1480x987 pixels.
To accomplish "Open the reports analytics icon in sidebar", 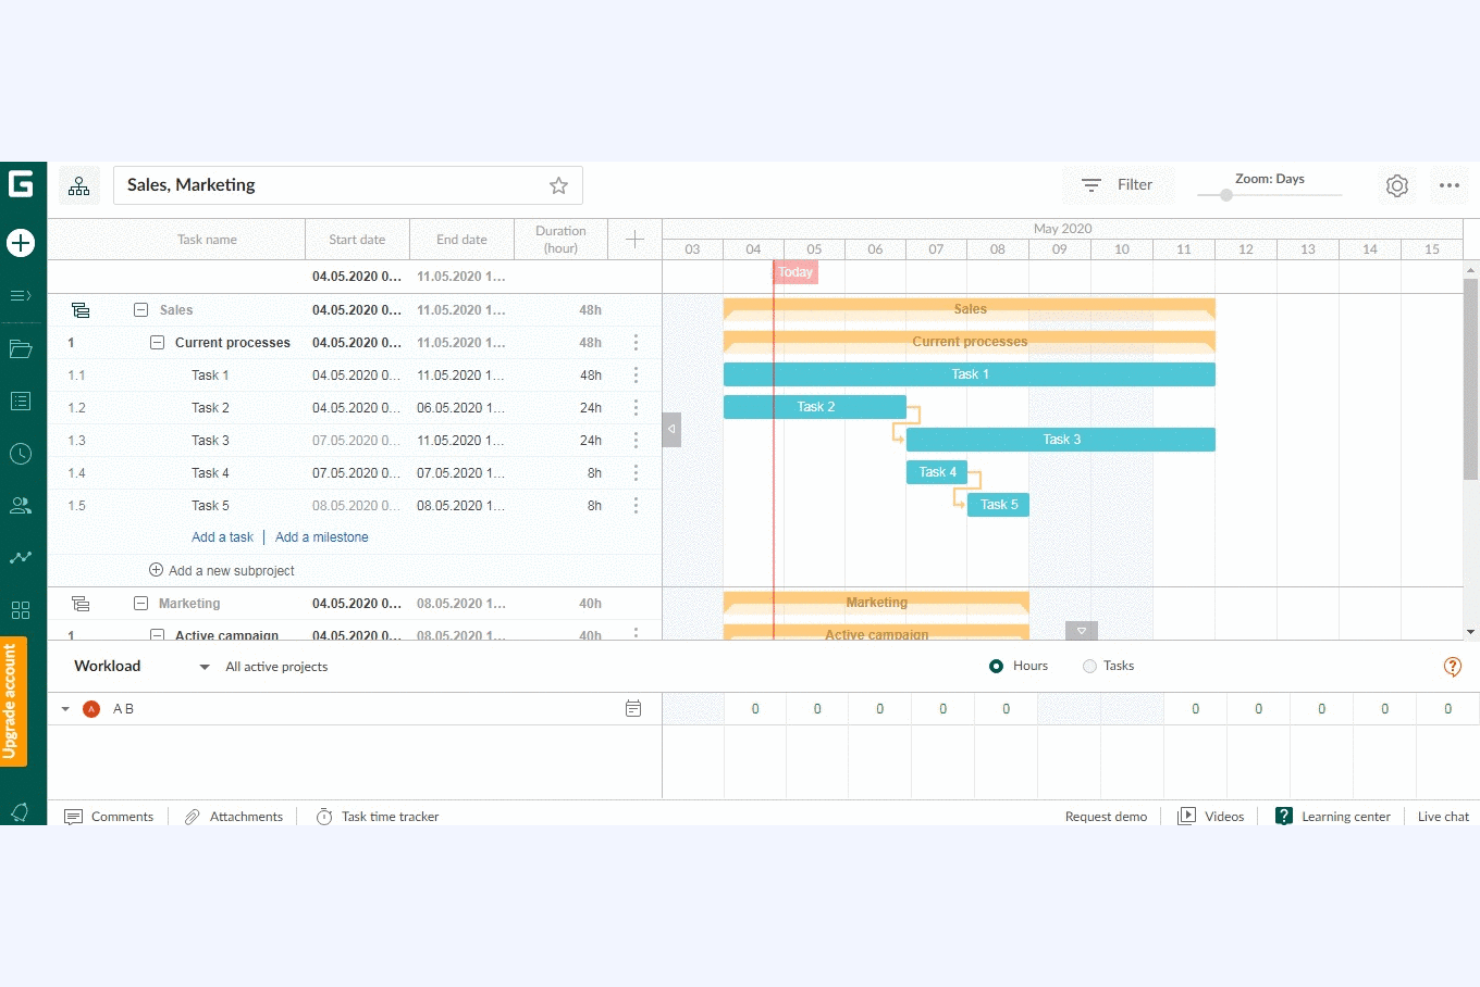I will pyautogui.click(x=20, y=557).
